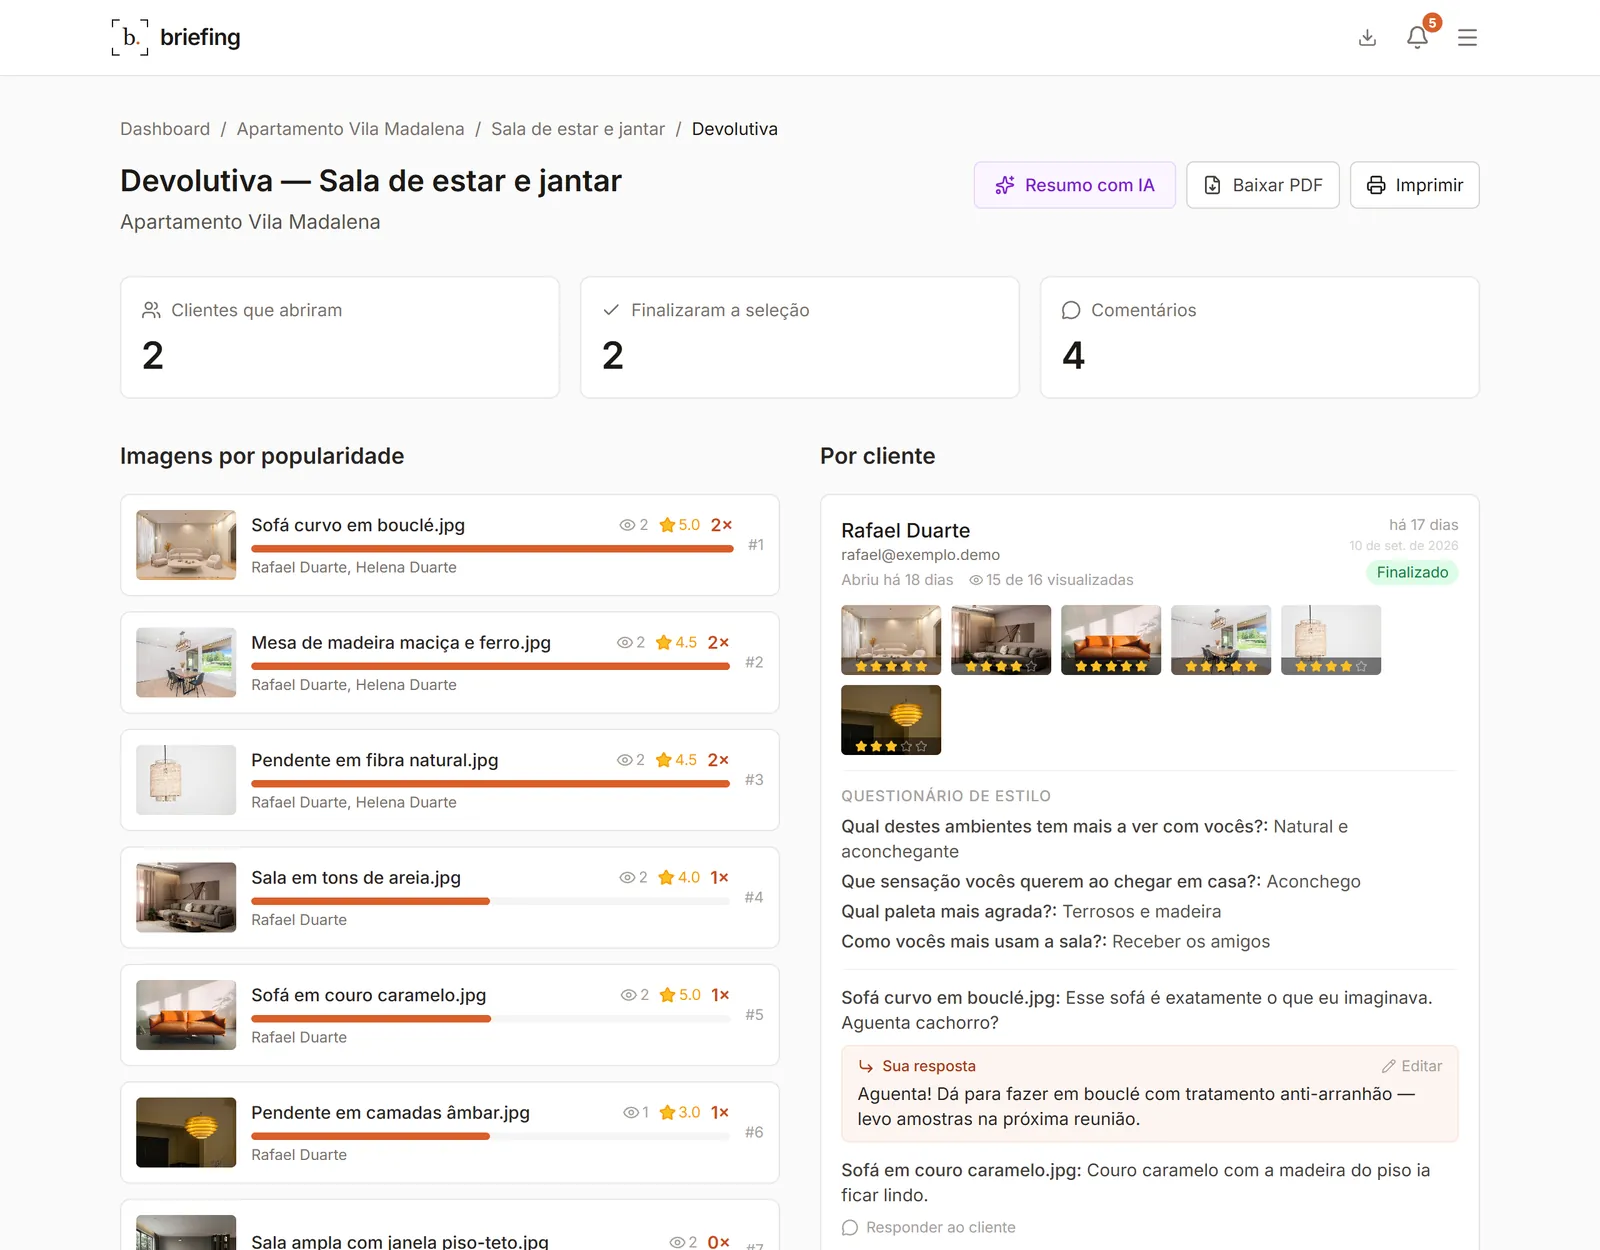Click star icon for Sala em tons de areia
1600x1250 pixels.
coord(667,878)
